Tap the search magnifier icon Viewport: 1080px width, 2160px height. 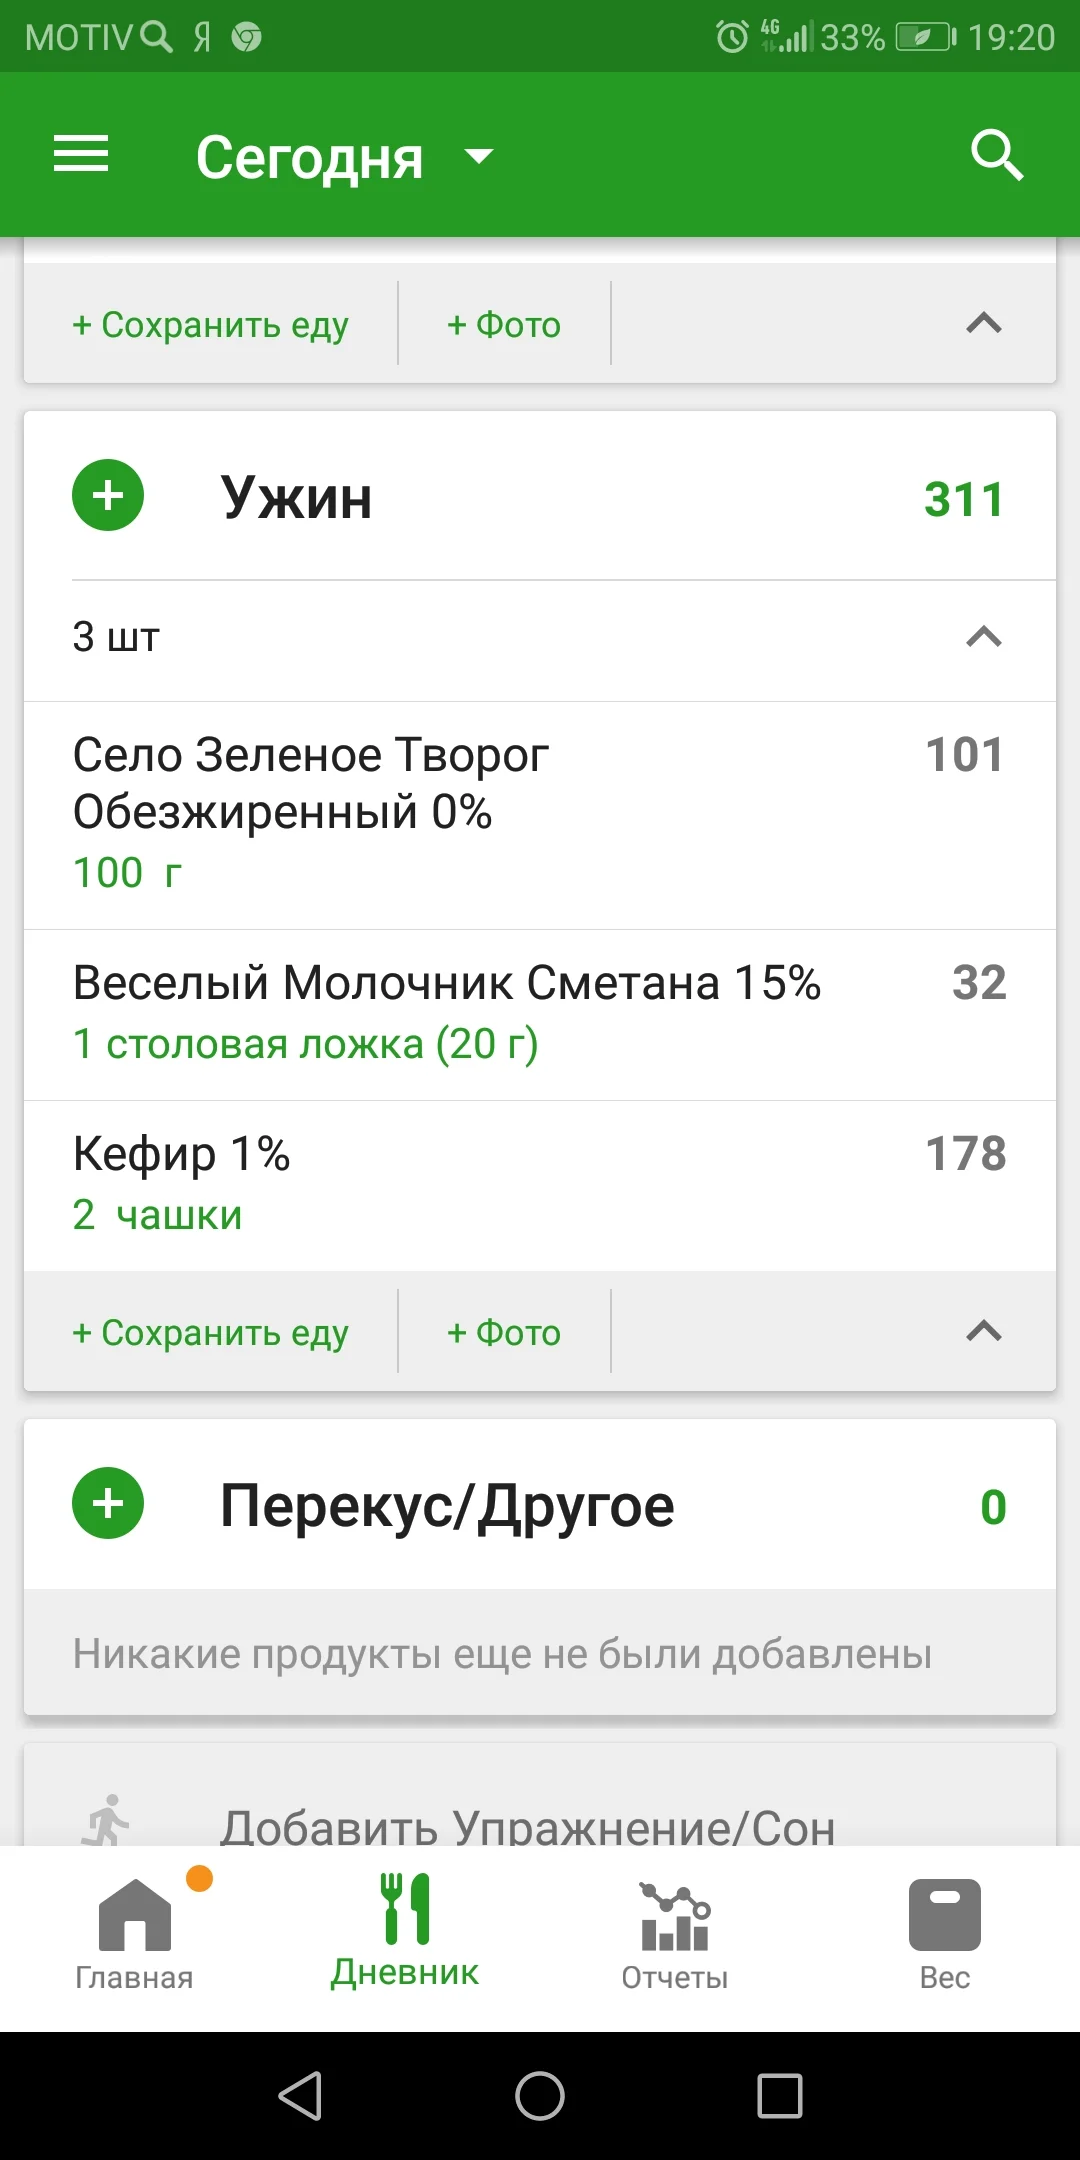(x=996, y=155)
